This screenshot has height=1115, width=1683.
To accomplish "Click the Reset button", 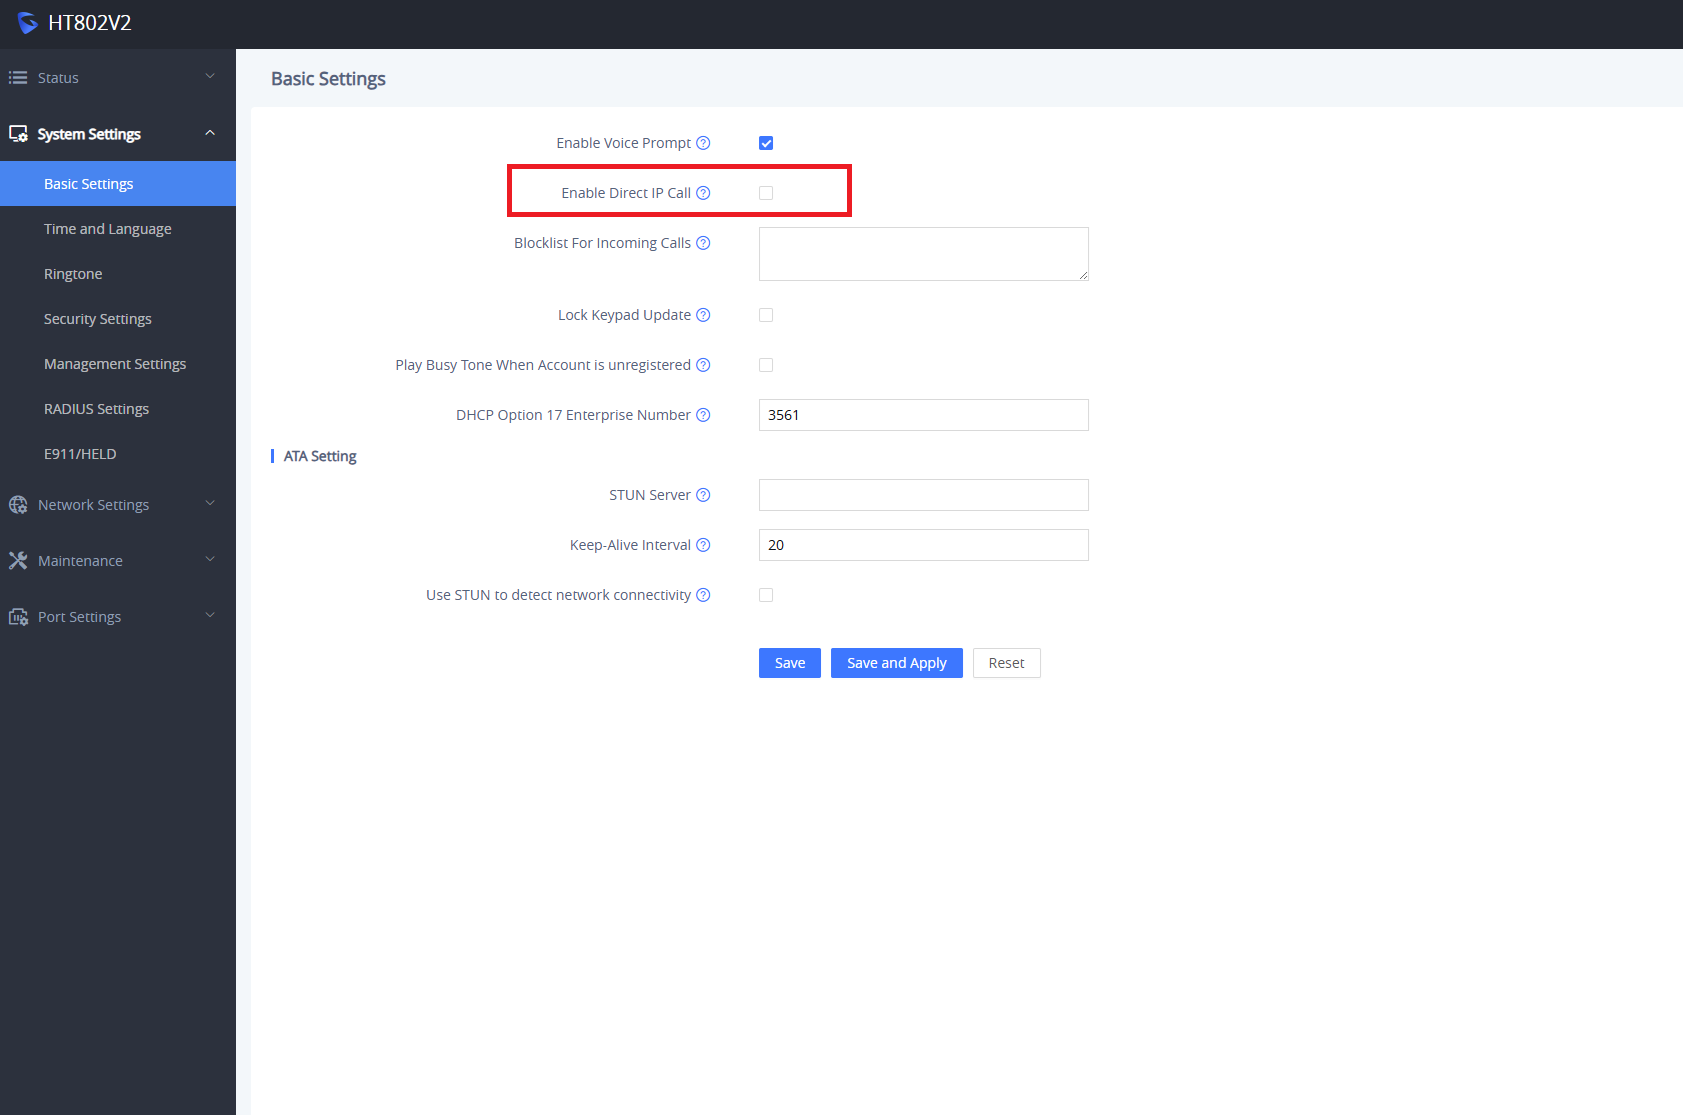I will (x=1006, y=663).
